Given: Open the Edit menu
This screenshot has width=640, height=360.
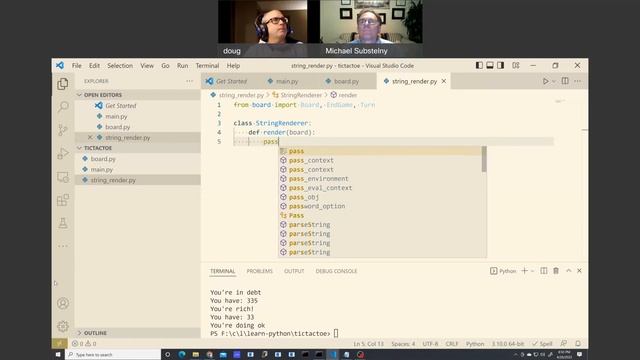Looking at the screenshot, I should click(94, 65).
